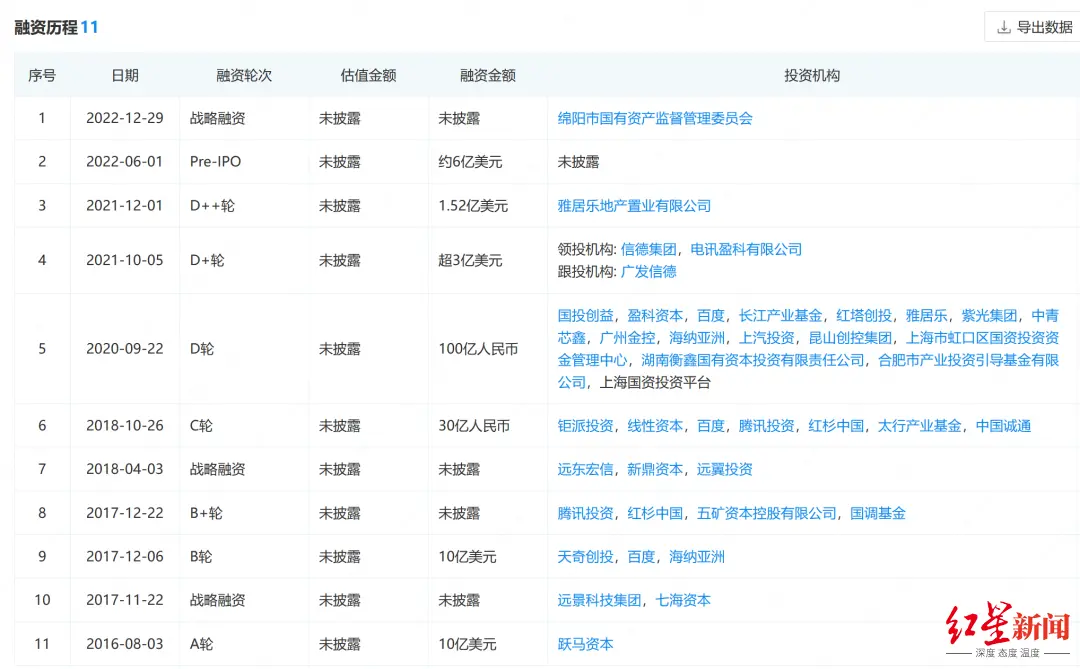Screen dimensions: 1080x669
Task: Click the 日期 column header
Action: (x=125, y=75)
